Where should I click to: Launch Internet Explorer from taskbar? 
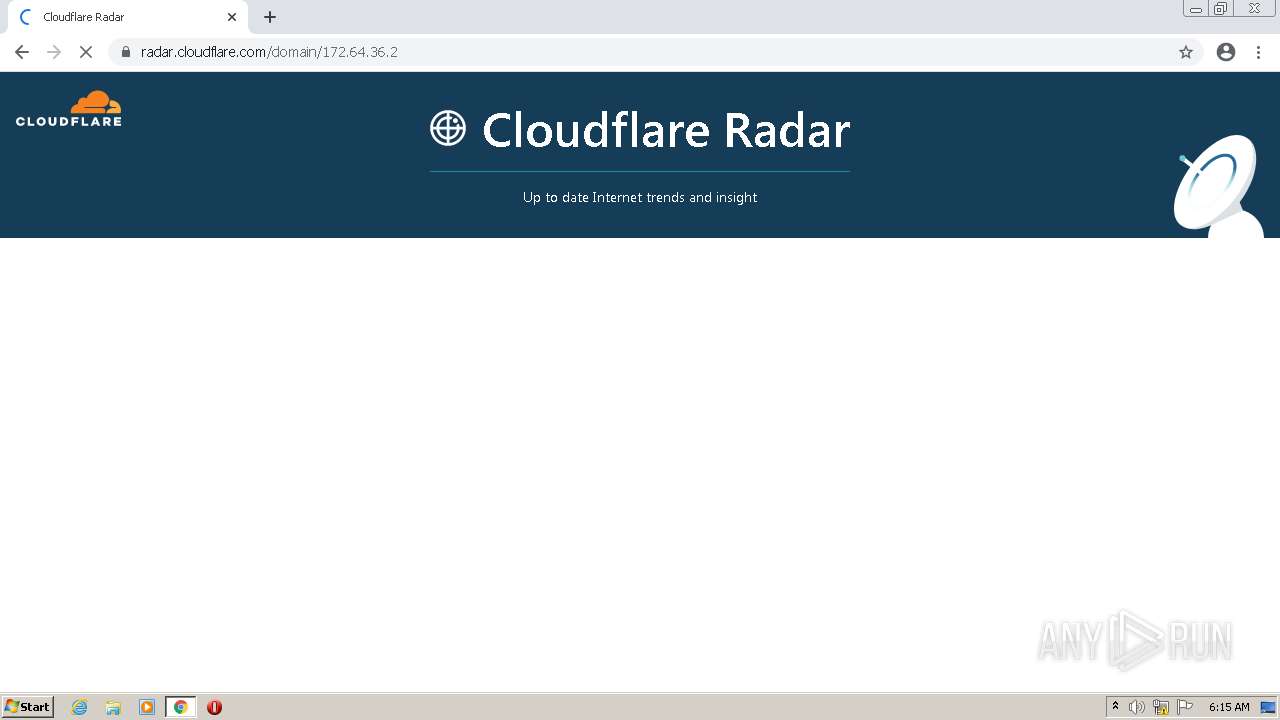pos(80,707)
